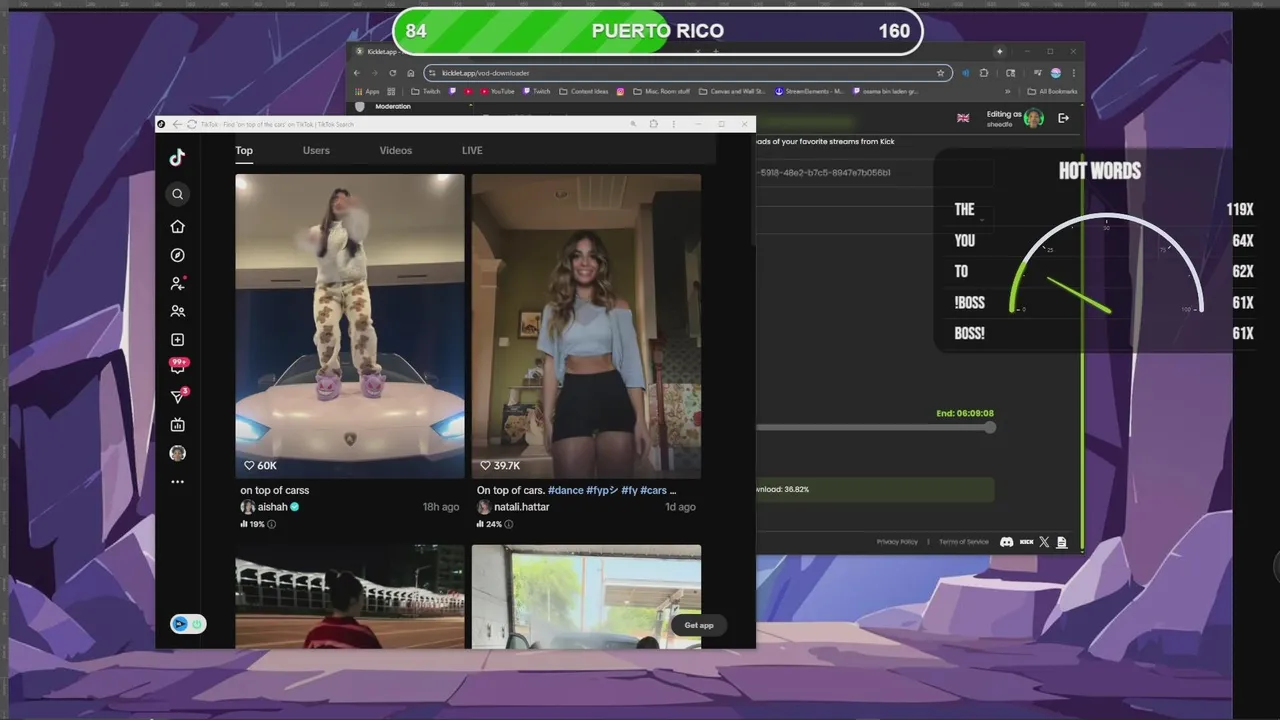Toggle the pill switch at TikTok bottom-left
The image size is (1280, 720).
coord(188,623)
